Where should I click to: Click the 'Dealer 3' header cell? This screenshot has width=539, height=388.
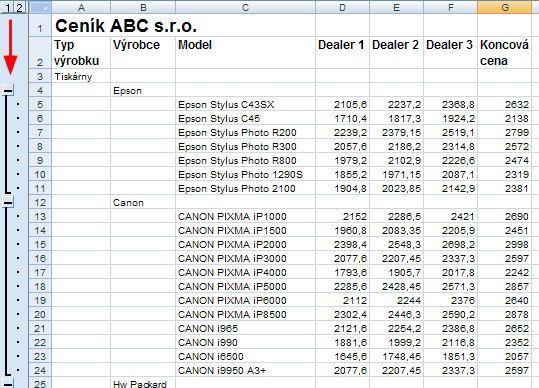click(450, 53)
